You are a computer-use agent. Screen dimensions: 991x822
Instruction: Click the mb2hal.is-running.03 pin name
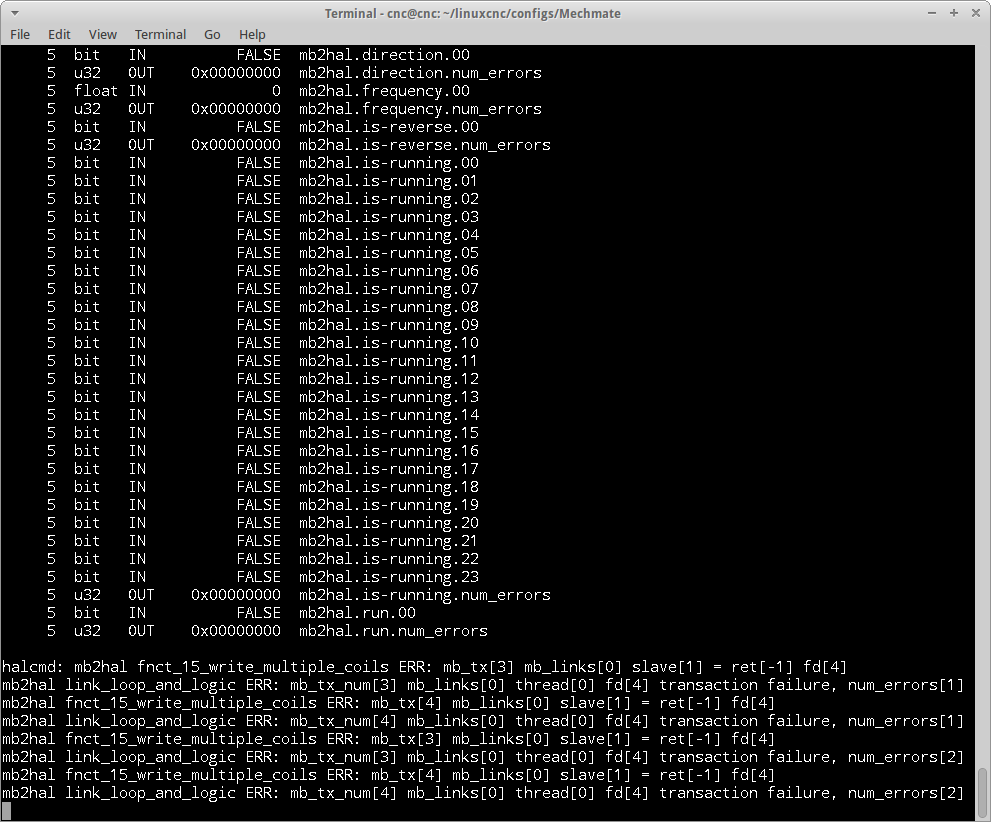pos(389,217)
